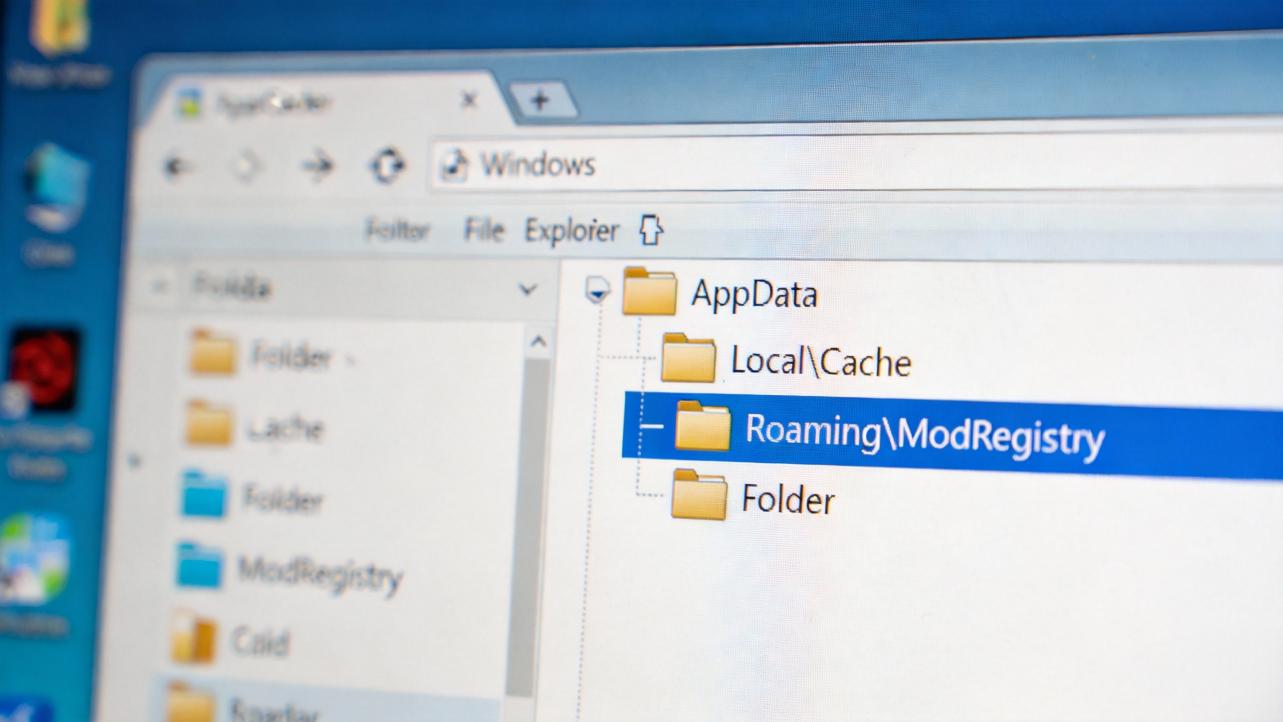Open the File menu

coord(484,231)
